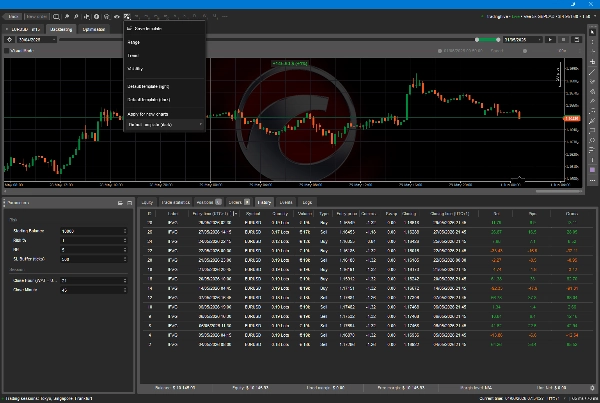Sort history by the Symbol column header
600x403 pixels.
coord(253,214)
